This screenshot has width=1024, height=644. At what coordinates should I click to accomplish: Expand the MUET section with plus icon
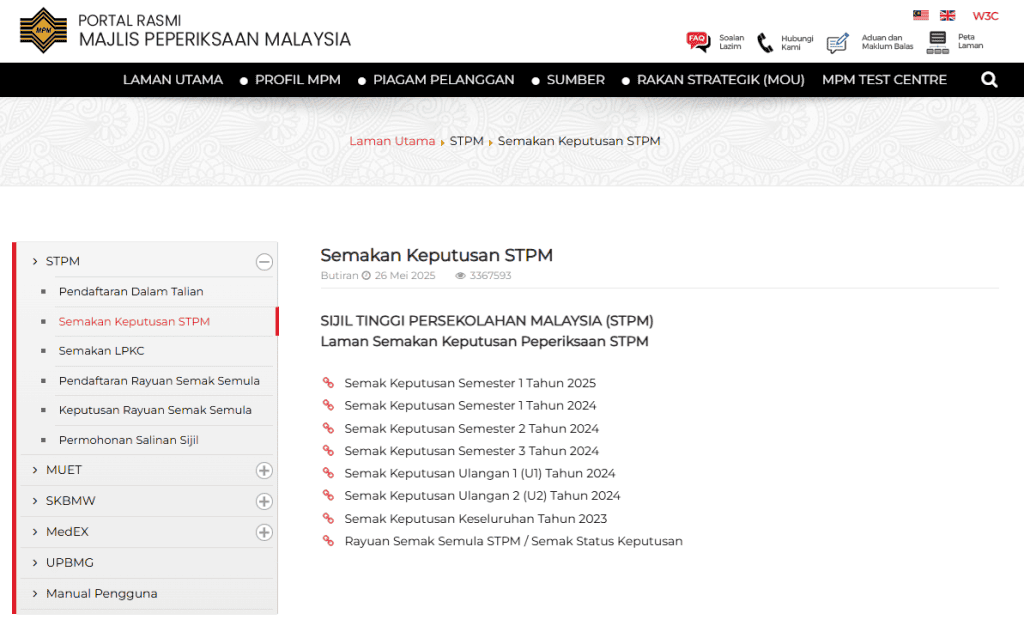(264, 470)
